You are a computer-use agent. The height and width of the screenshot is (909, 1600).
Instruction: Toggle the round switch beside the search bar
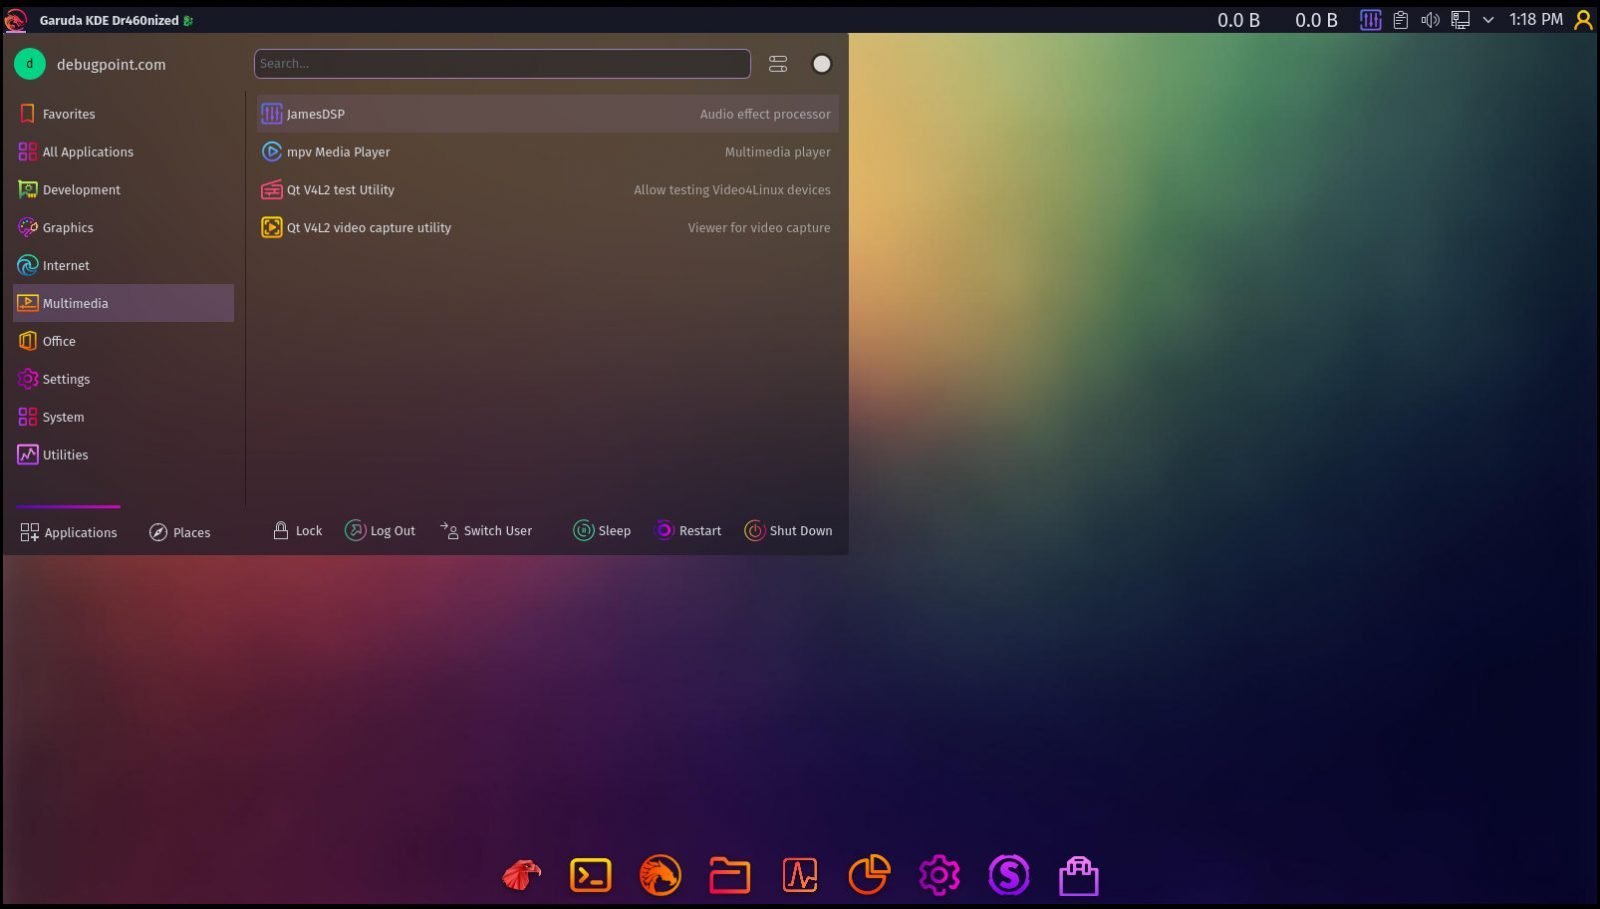tap(821, 63)
